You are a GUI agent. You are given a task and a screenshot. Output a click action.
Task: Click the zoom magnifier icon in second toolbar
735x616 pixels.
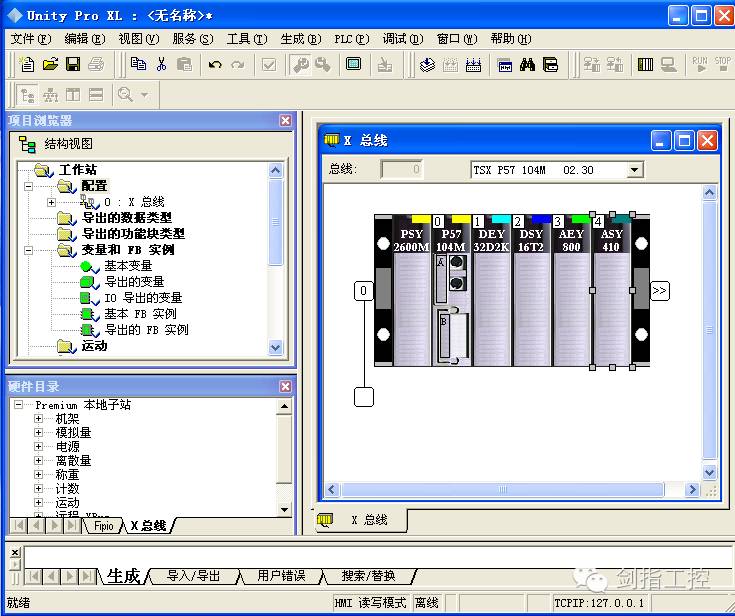pyautogui.click(x=125, y=95)
